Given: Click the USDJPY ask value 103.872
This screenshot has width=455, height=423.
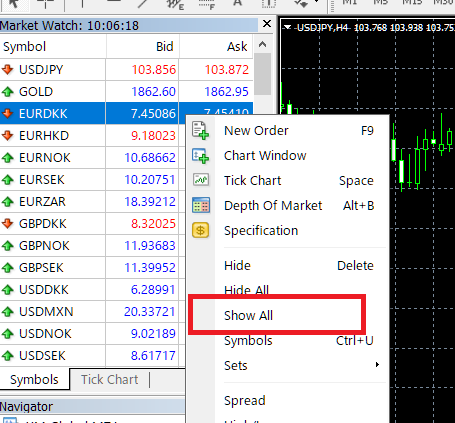Looking at the screenshot, I should pyautogui.click(x=227, y=70).
